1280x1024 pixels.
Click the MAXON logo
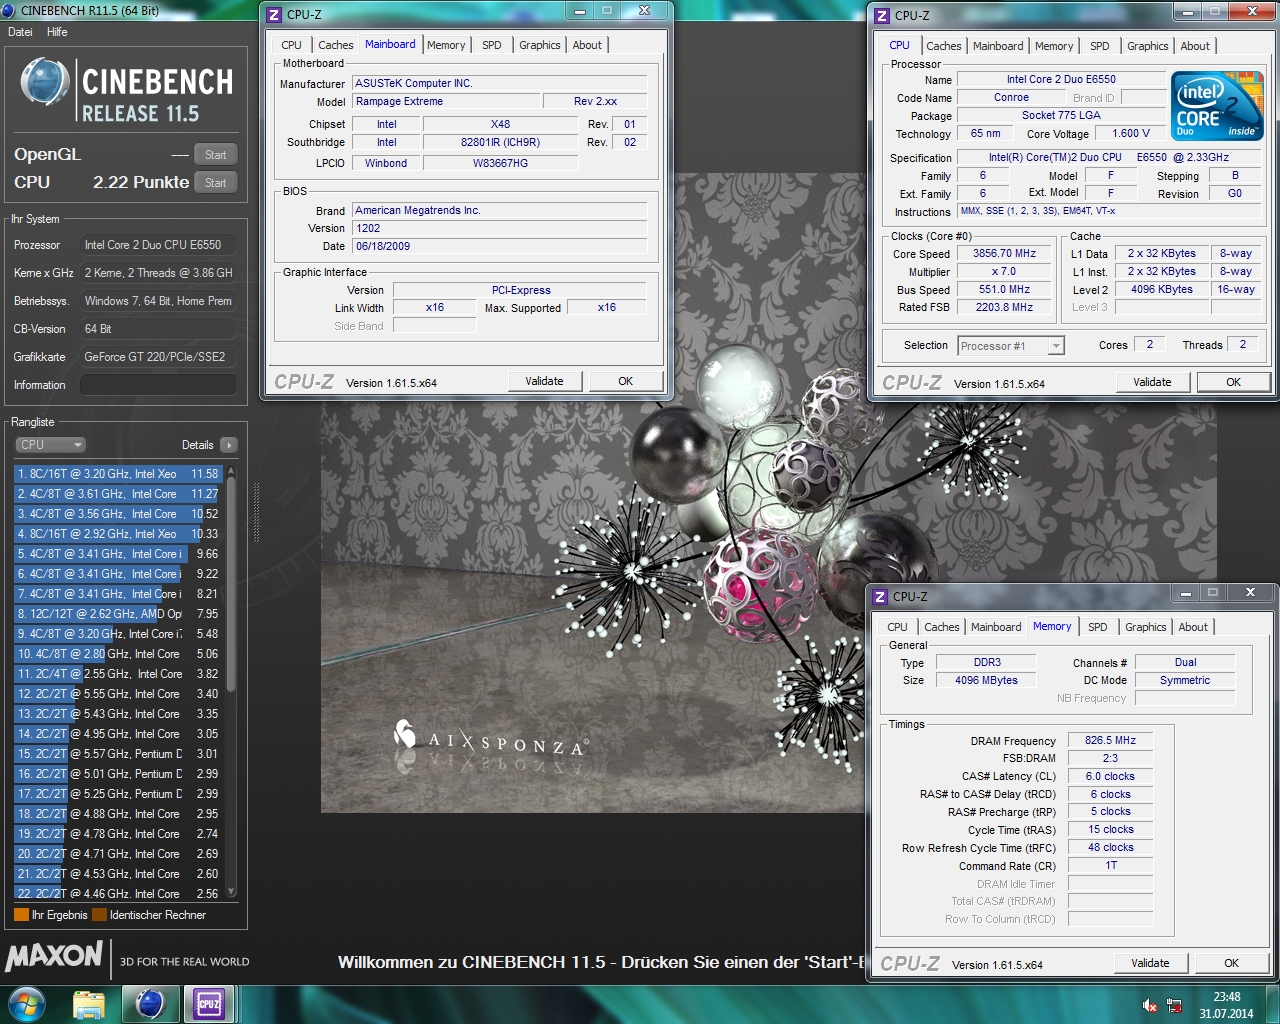[54, 957]
